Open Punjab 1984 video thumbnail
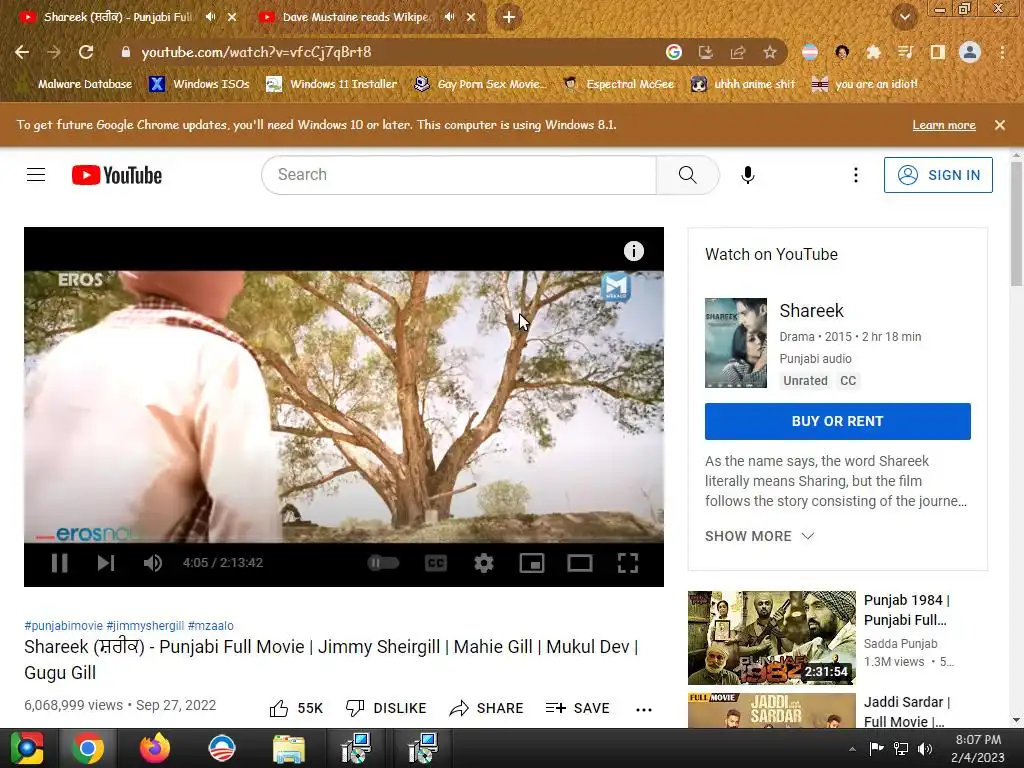This screenshot has width=1024, height=768. pyautogui.click(x=772, y=638)
